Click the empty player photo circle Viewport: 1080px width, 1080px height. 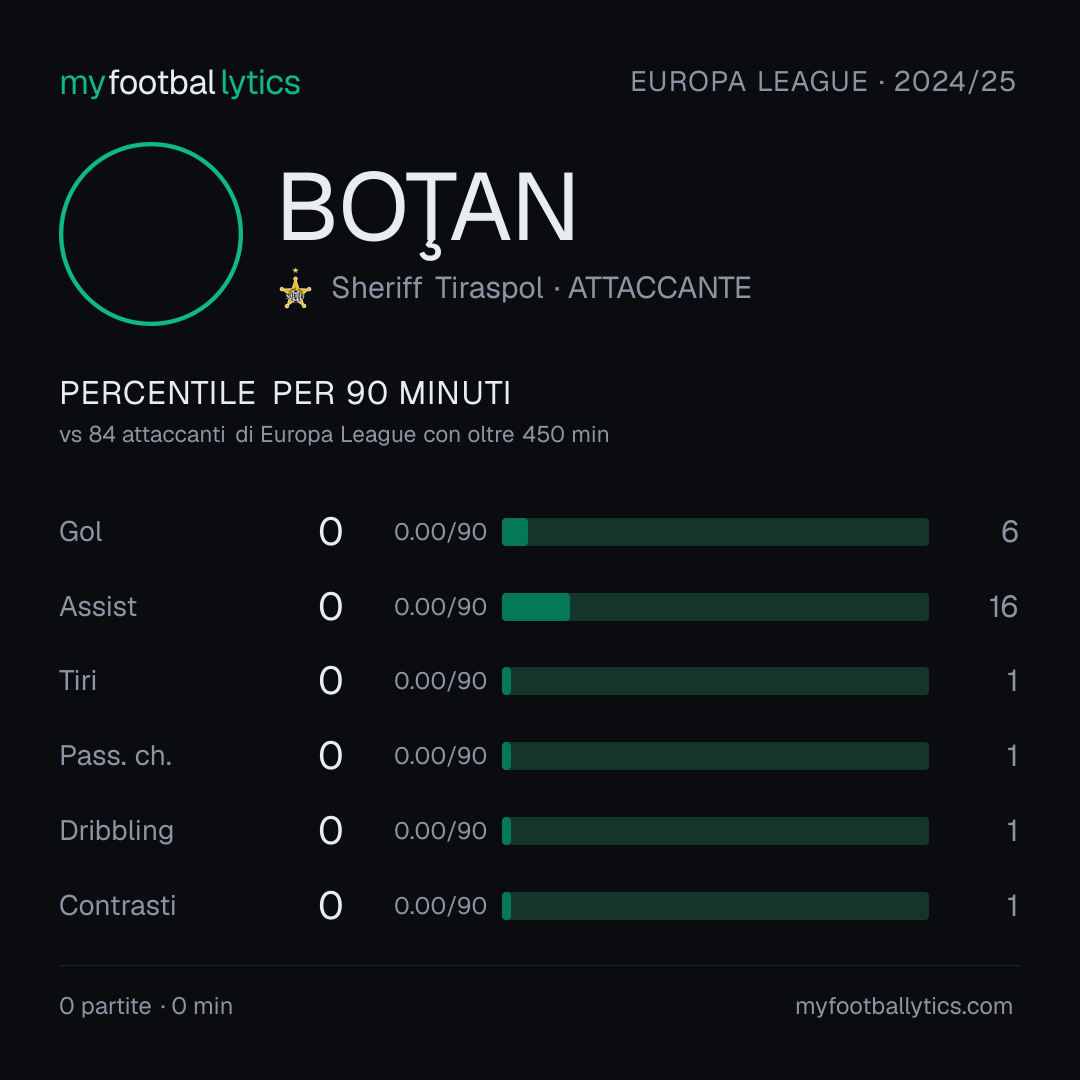coord(151,233)
